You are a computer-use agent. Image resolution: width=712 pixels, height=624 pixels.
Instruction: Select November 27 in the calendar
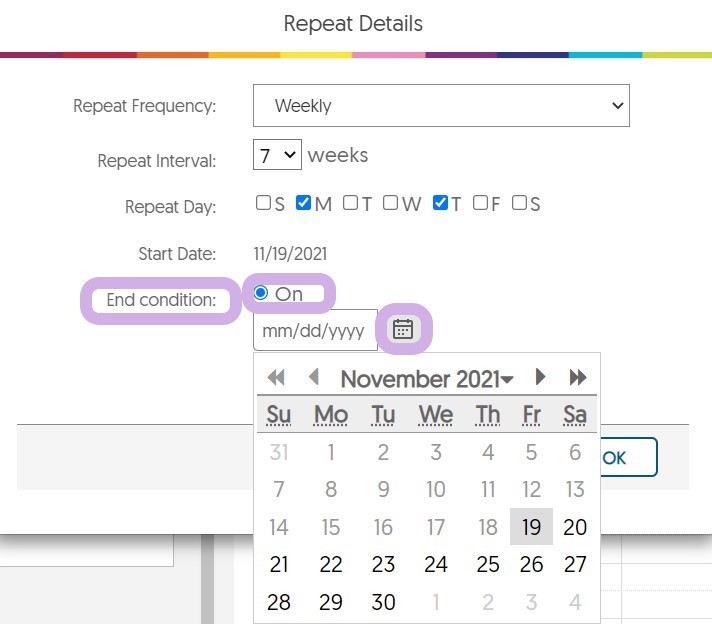(575, 565)
